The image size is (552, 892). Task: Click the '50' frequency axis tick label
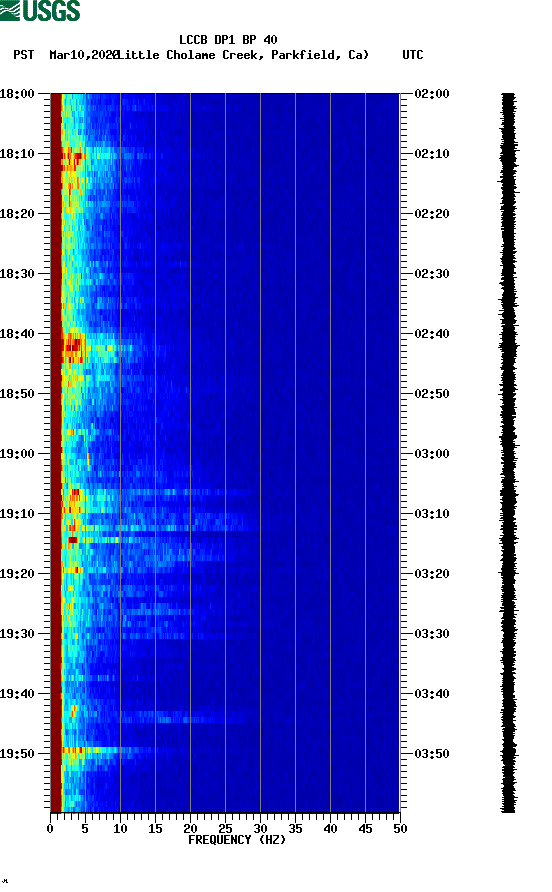pos(401,829)
